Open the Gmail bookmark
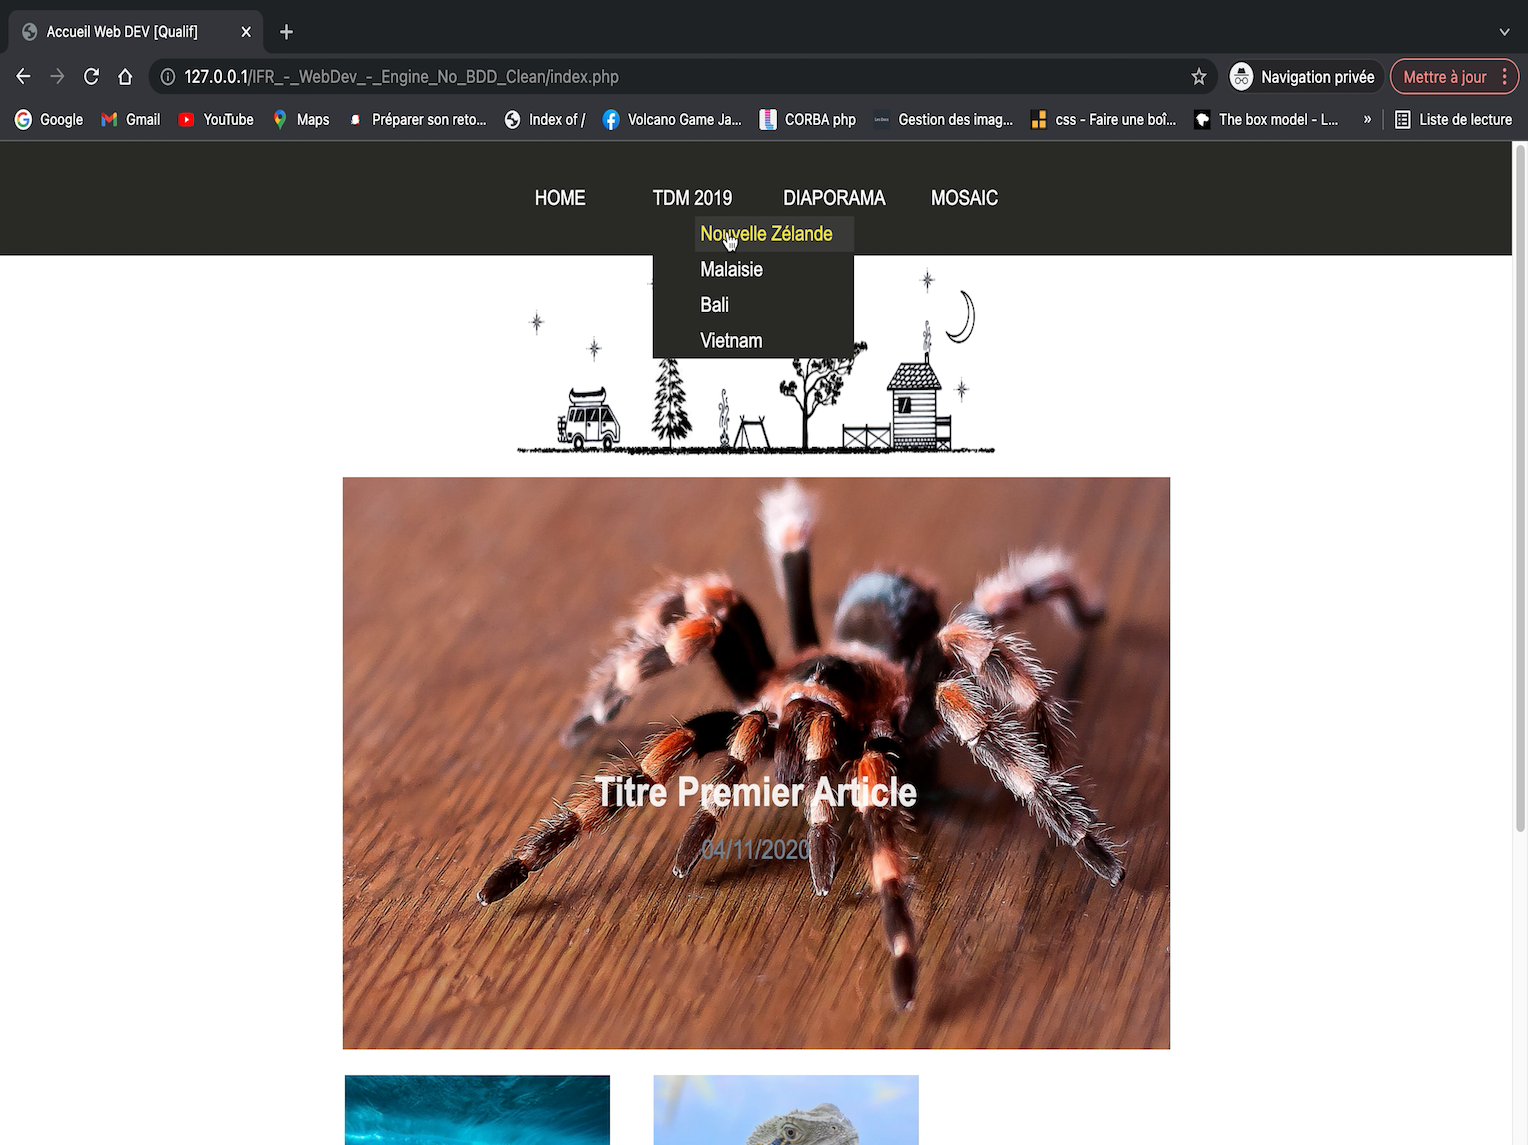This screenshot has height=1145, width=1528. 131,120
